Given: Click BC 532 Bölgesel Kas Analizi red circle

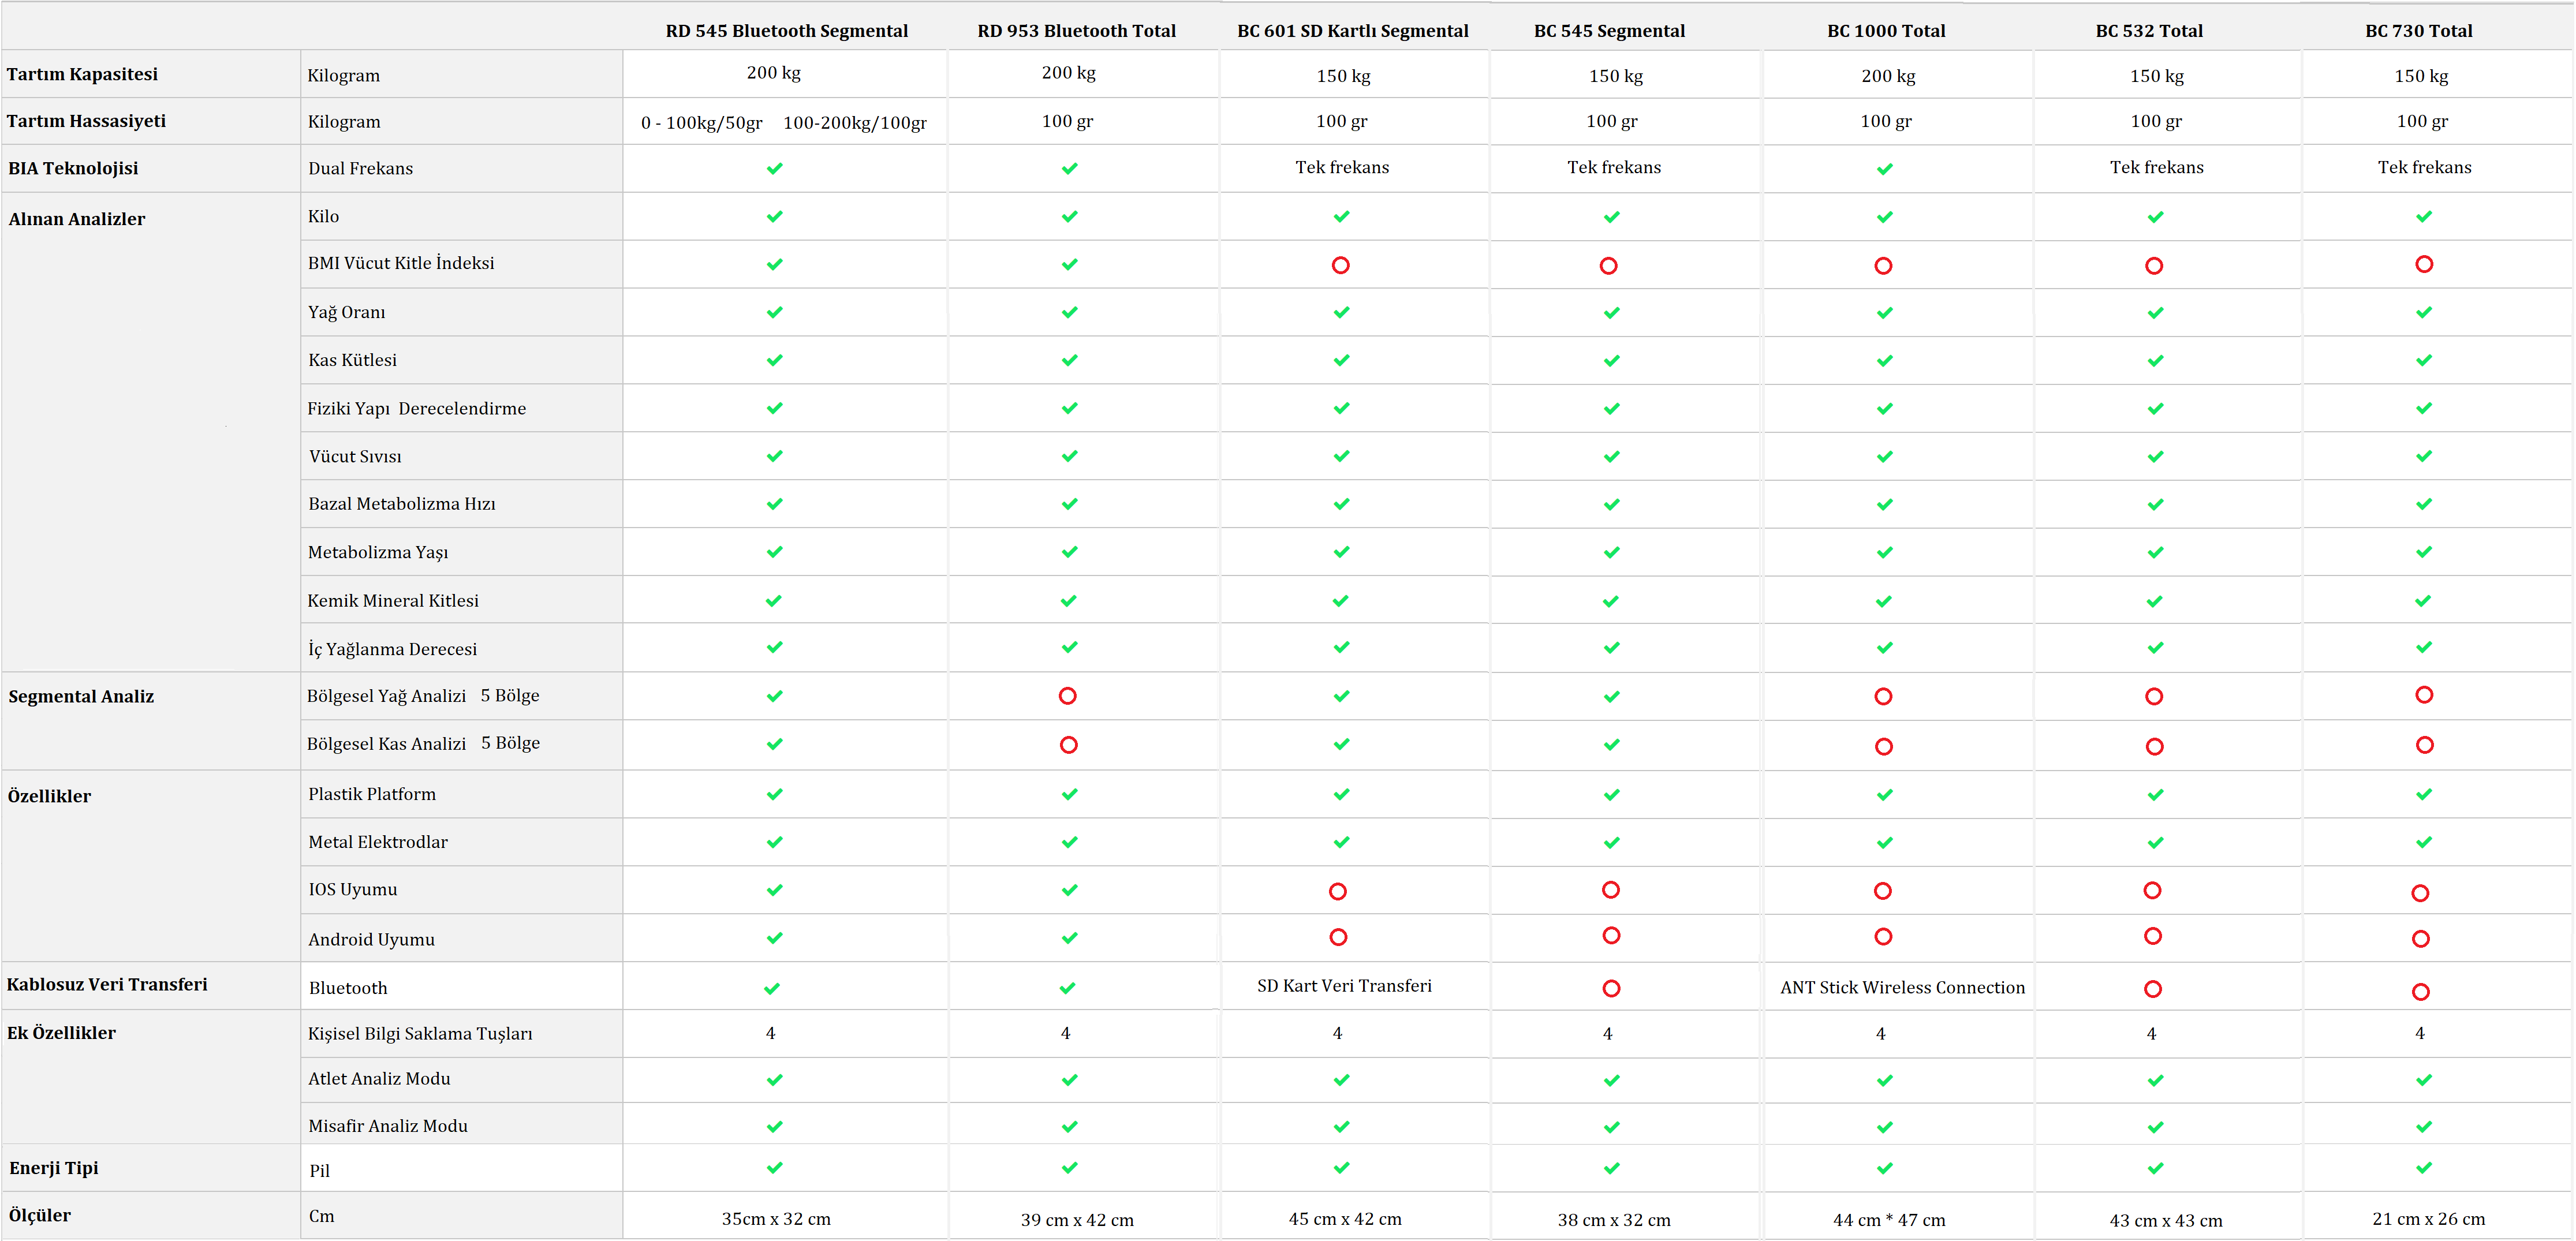Looking at the screenshot, I should (2154, 746).
